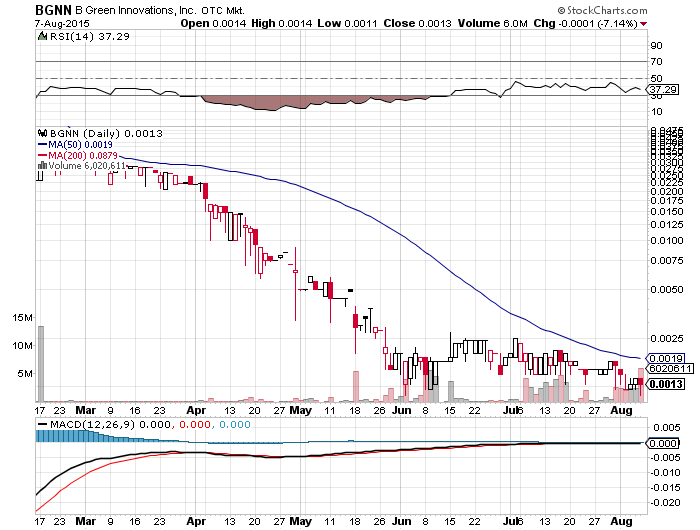Image resolution: width=700 pixels, height=530 pixels.
Task: Click 'May' on the MACD panel date axis
Action: point(300,521)
